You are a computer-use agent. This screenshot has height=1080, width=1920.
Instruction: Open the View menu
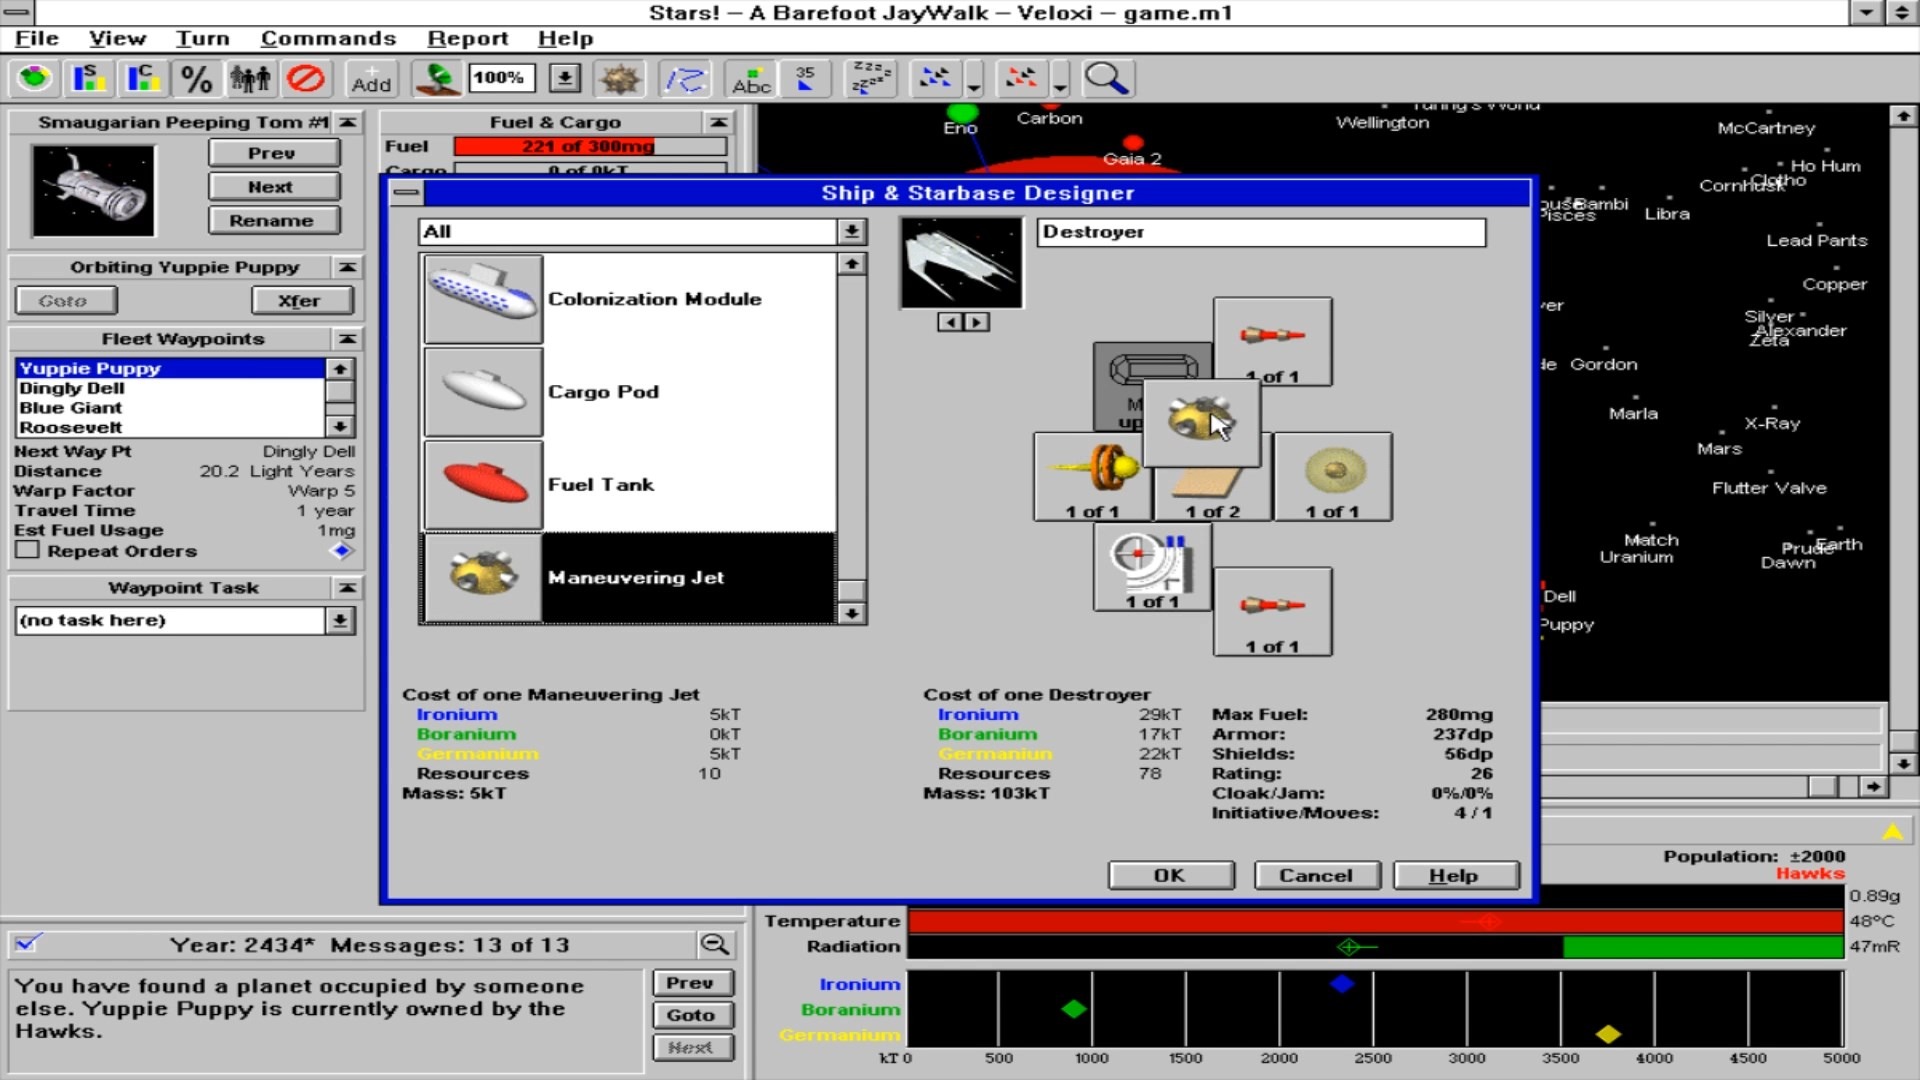pos(117,38)
